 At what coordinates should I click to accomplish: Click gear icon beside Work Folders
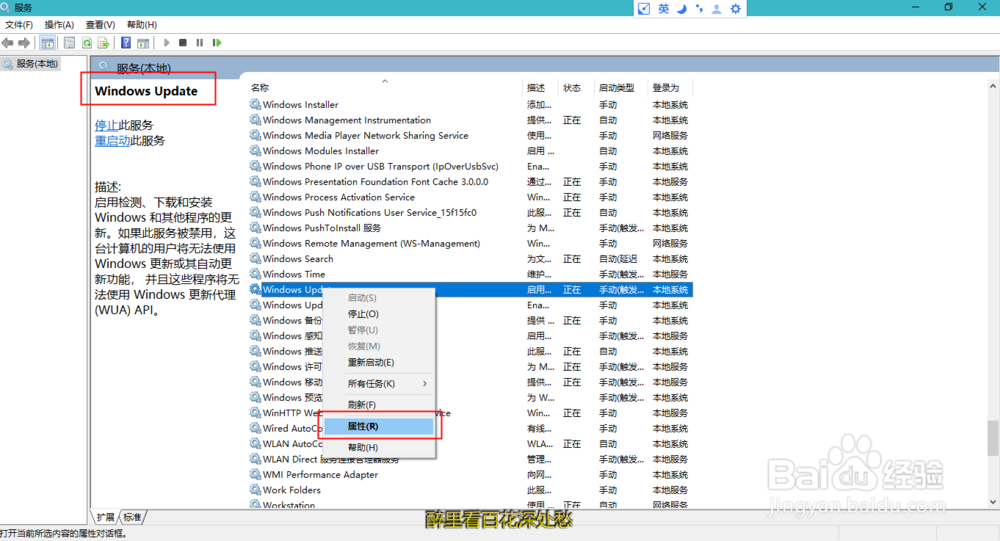coord(255,490)
